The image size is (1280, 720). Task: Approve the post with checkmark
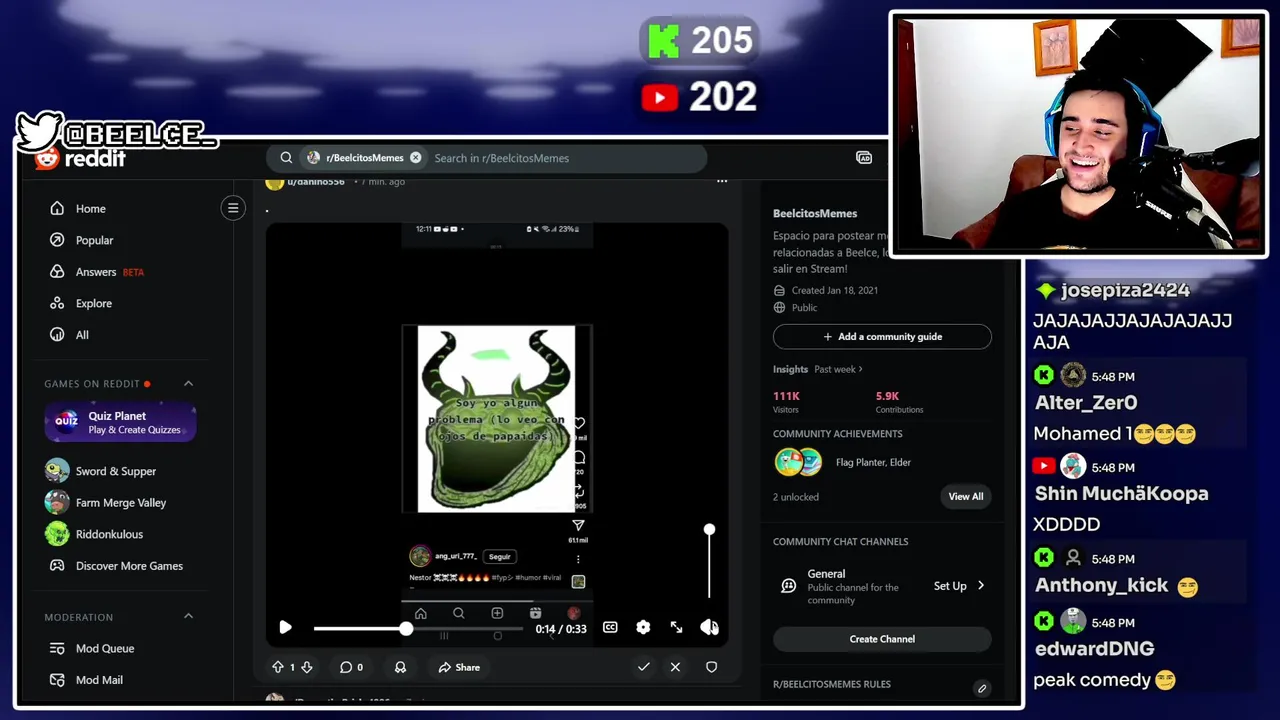pyautogui.click(x=644, y=667)
